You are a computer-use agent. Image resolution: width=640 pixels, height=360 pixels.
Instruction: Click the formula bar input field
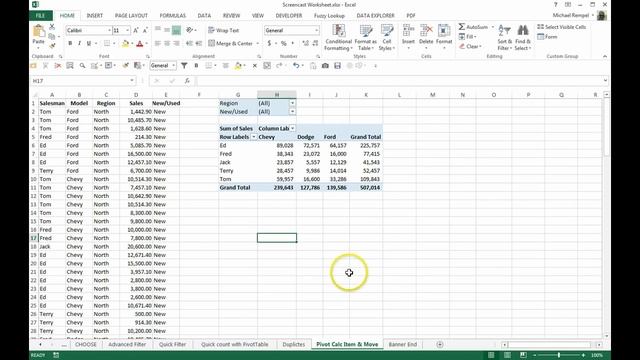399,81
